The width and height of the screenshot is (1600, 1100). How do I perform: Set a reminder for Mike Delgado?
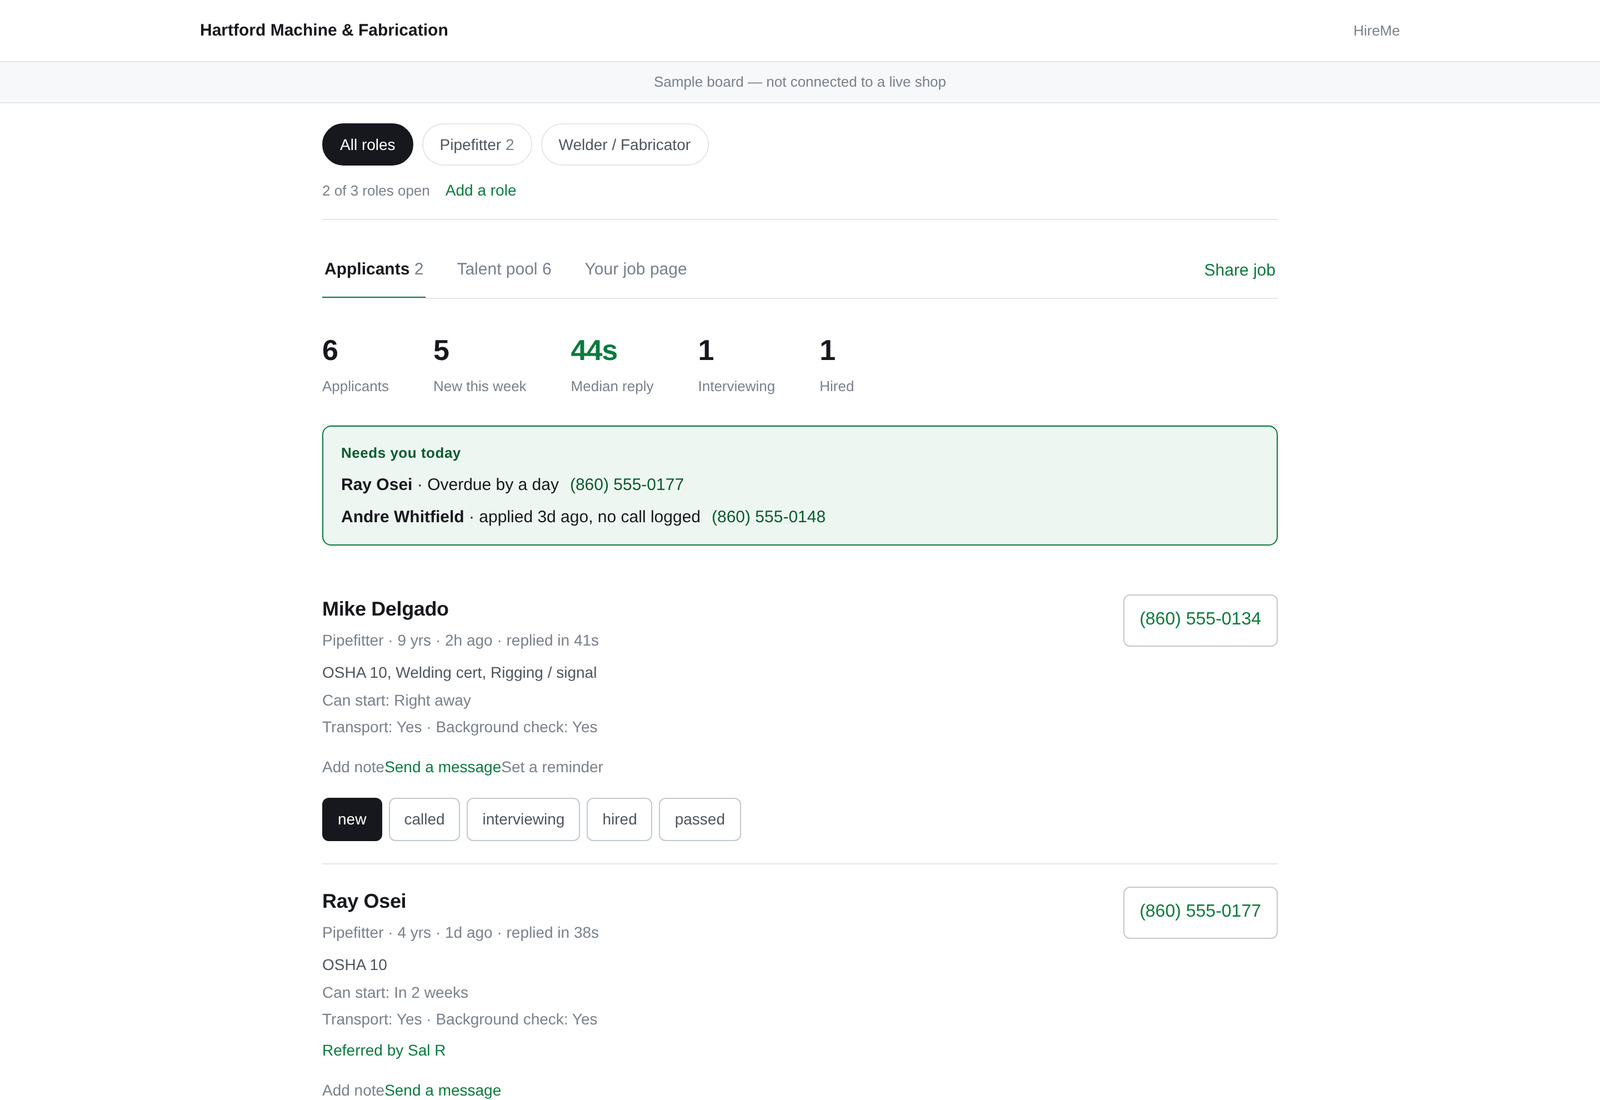pos(552,767)
